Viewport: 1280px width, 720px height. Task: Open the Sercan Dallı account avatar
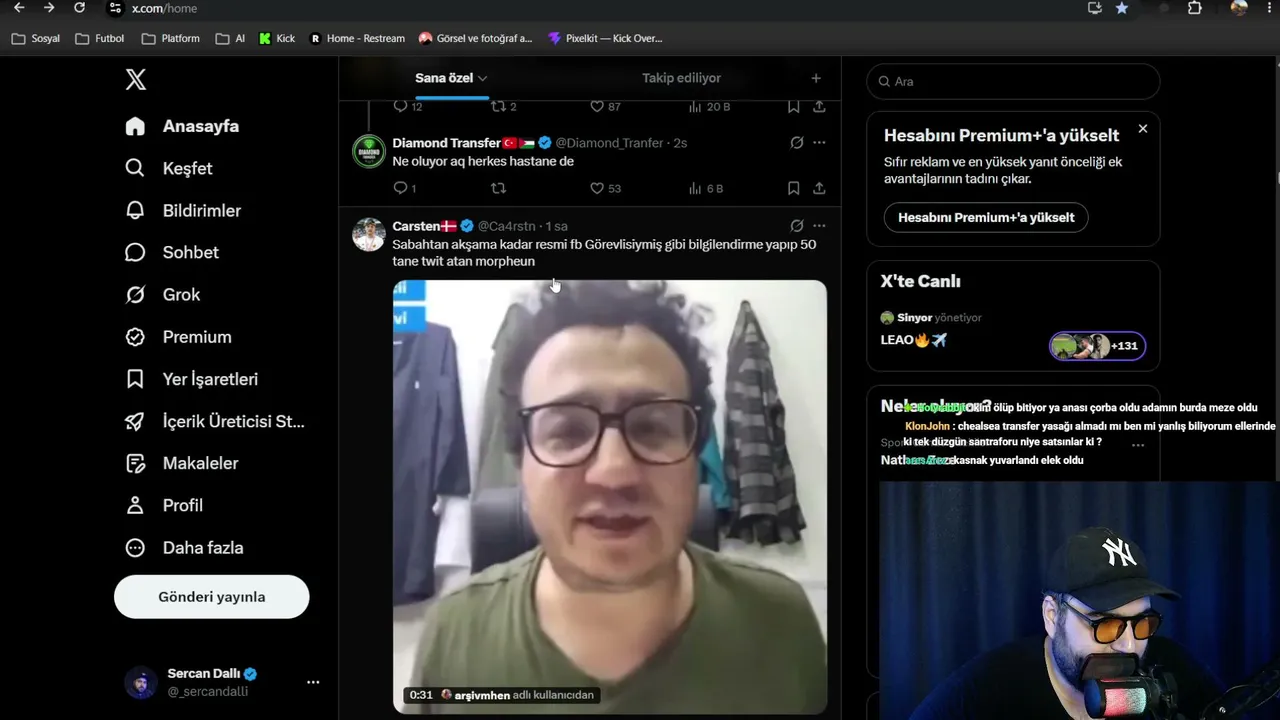click(x=141, y=682)
